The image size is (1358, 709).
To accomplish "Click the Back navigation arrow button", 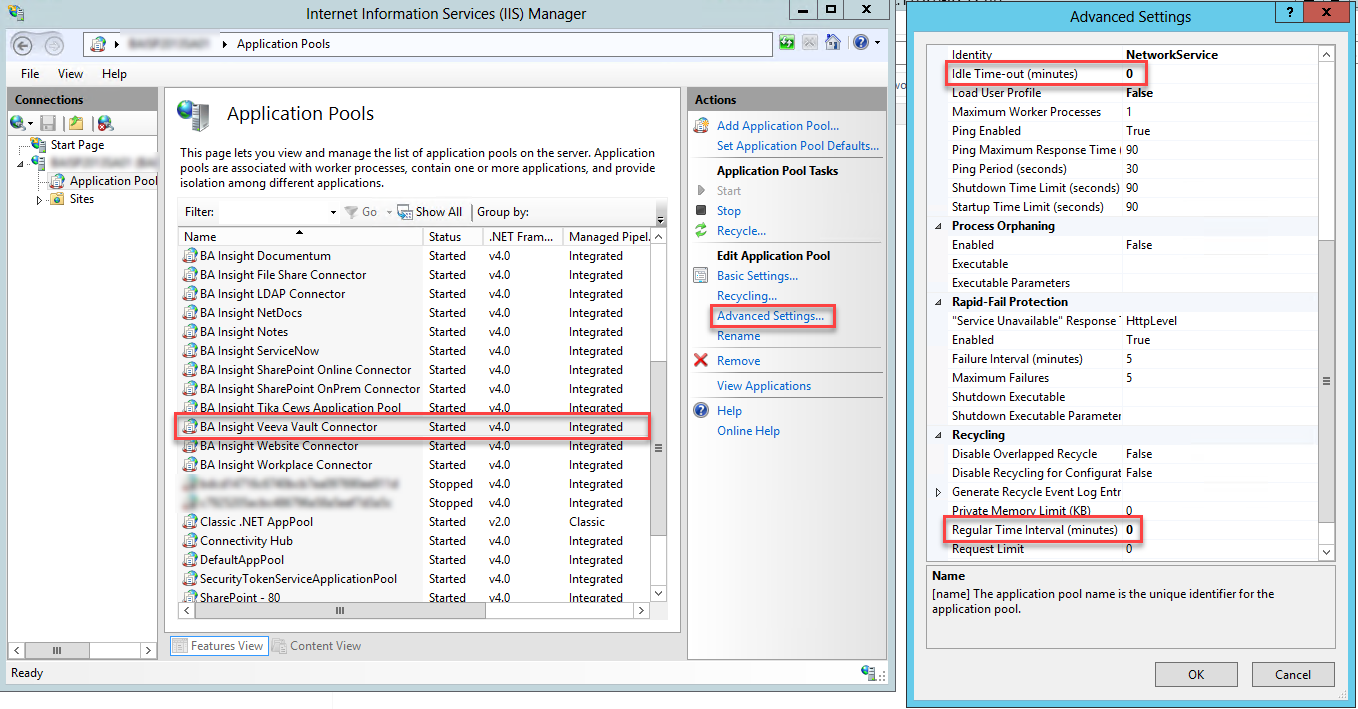I will tap(23, 44).
